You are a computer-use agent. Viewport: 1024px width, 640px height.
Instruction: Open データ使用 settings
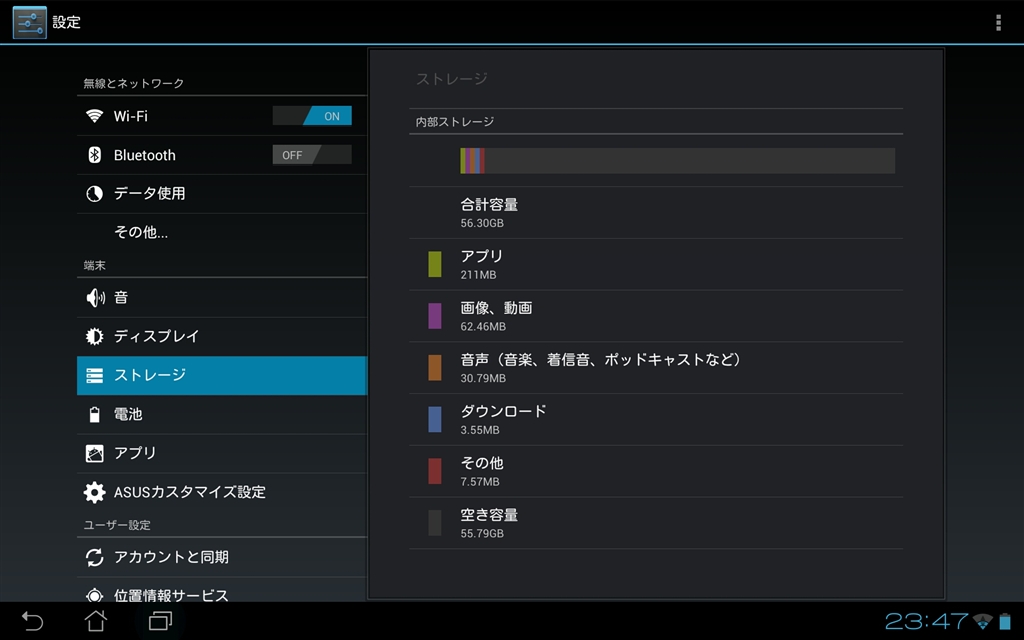[222, 194]
